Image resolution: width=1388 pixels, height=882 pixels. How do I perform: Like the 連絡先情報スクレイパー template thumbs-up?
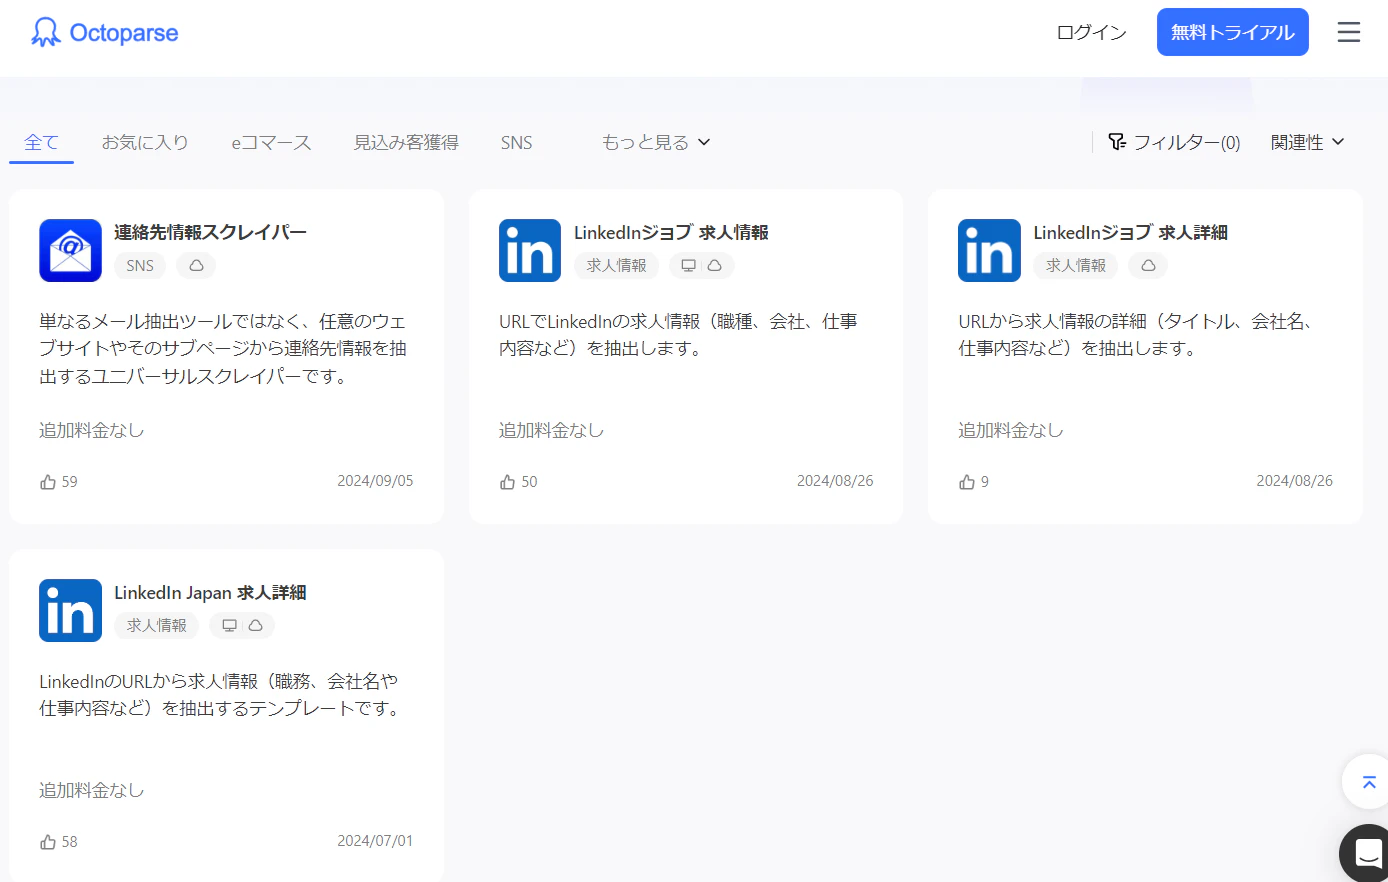click(x=48, y=482)
